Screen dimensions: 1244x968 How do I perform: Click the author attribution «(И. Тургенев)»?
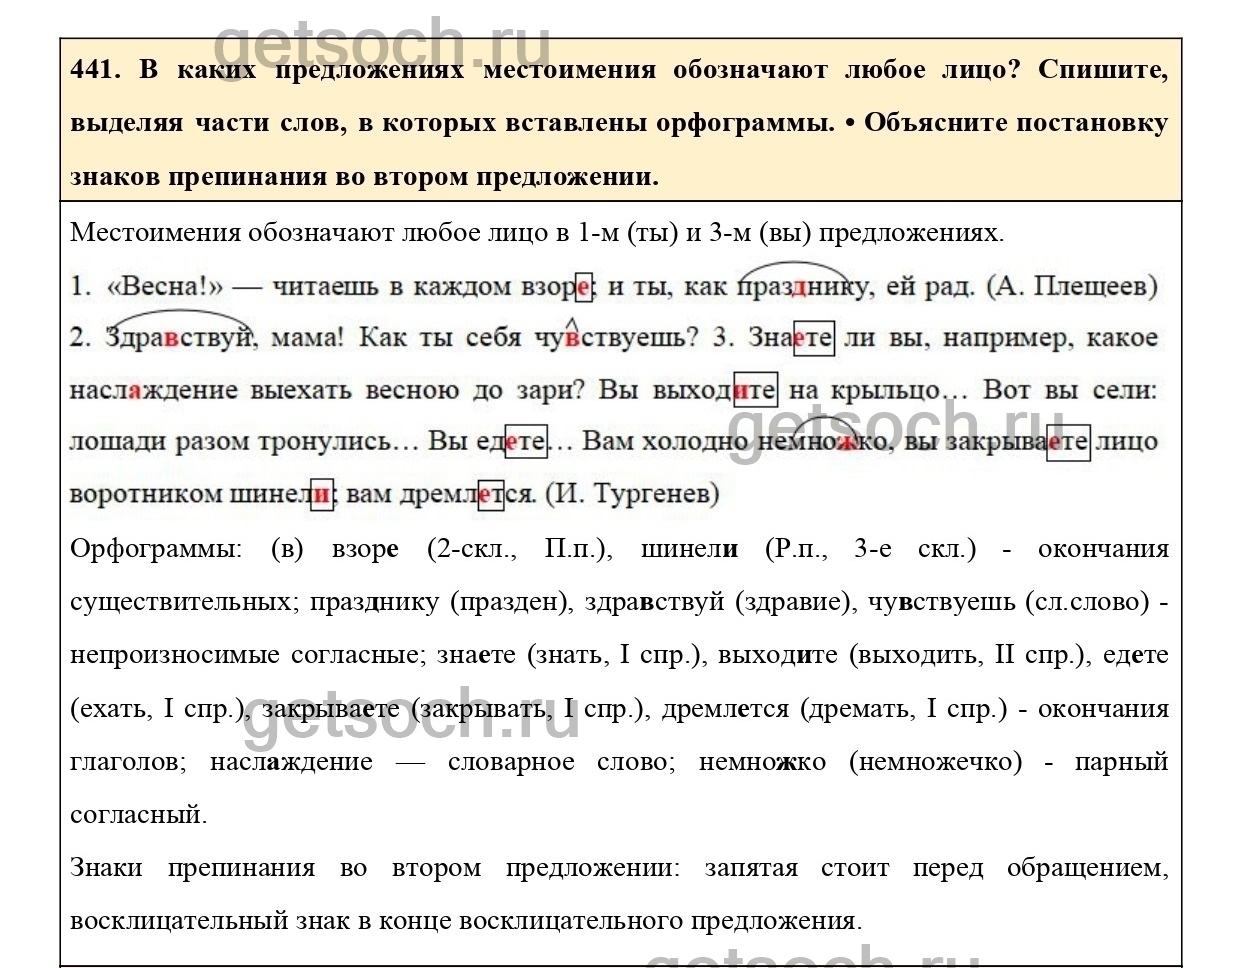pyautogui.click(x=631, y=494)
